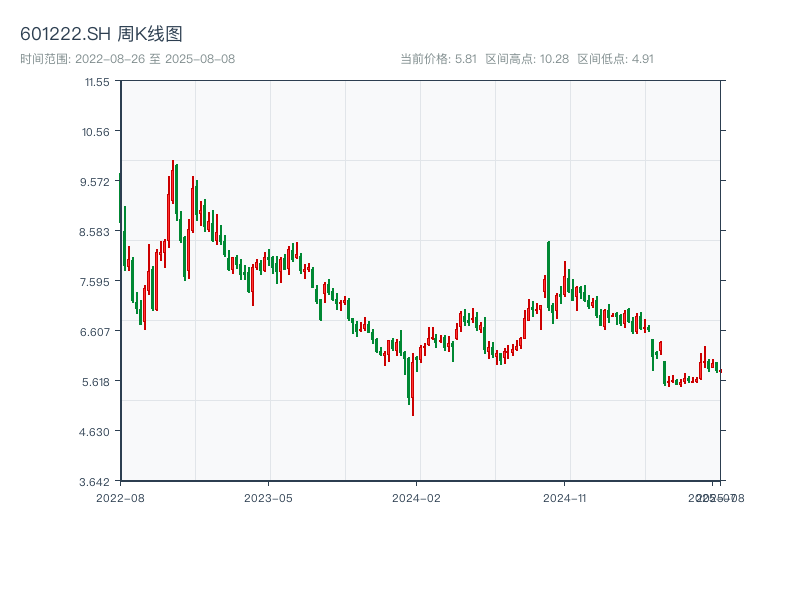Click the 6.607 y-axis tick label

[96, 332]
